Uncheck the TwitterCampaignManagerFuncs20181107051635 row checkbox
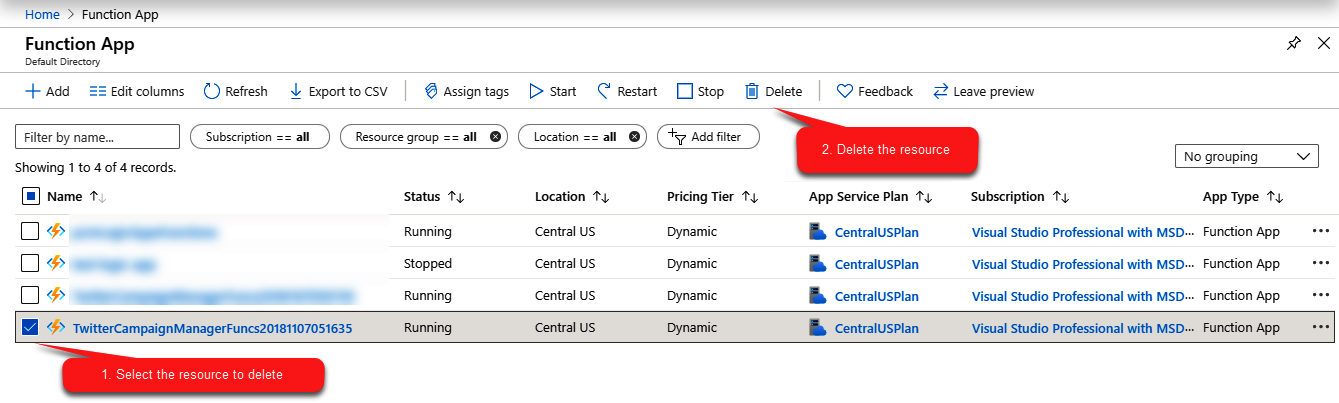The width and height of the screenshot is (1339, 403). click(30, 327)
